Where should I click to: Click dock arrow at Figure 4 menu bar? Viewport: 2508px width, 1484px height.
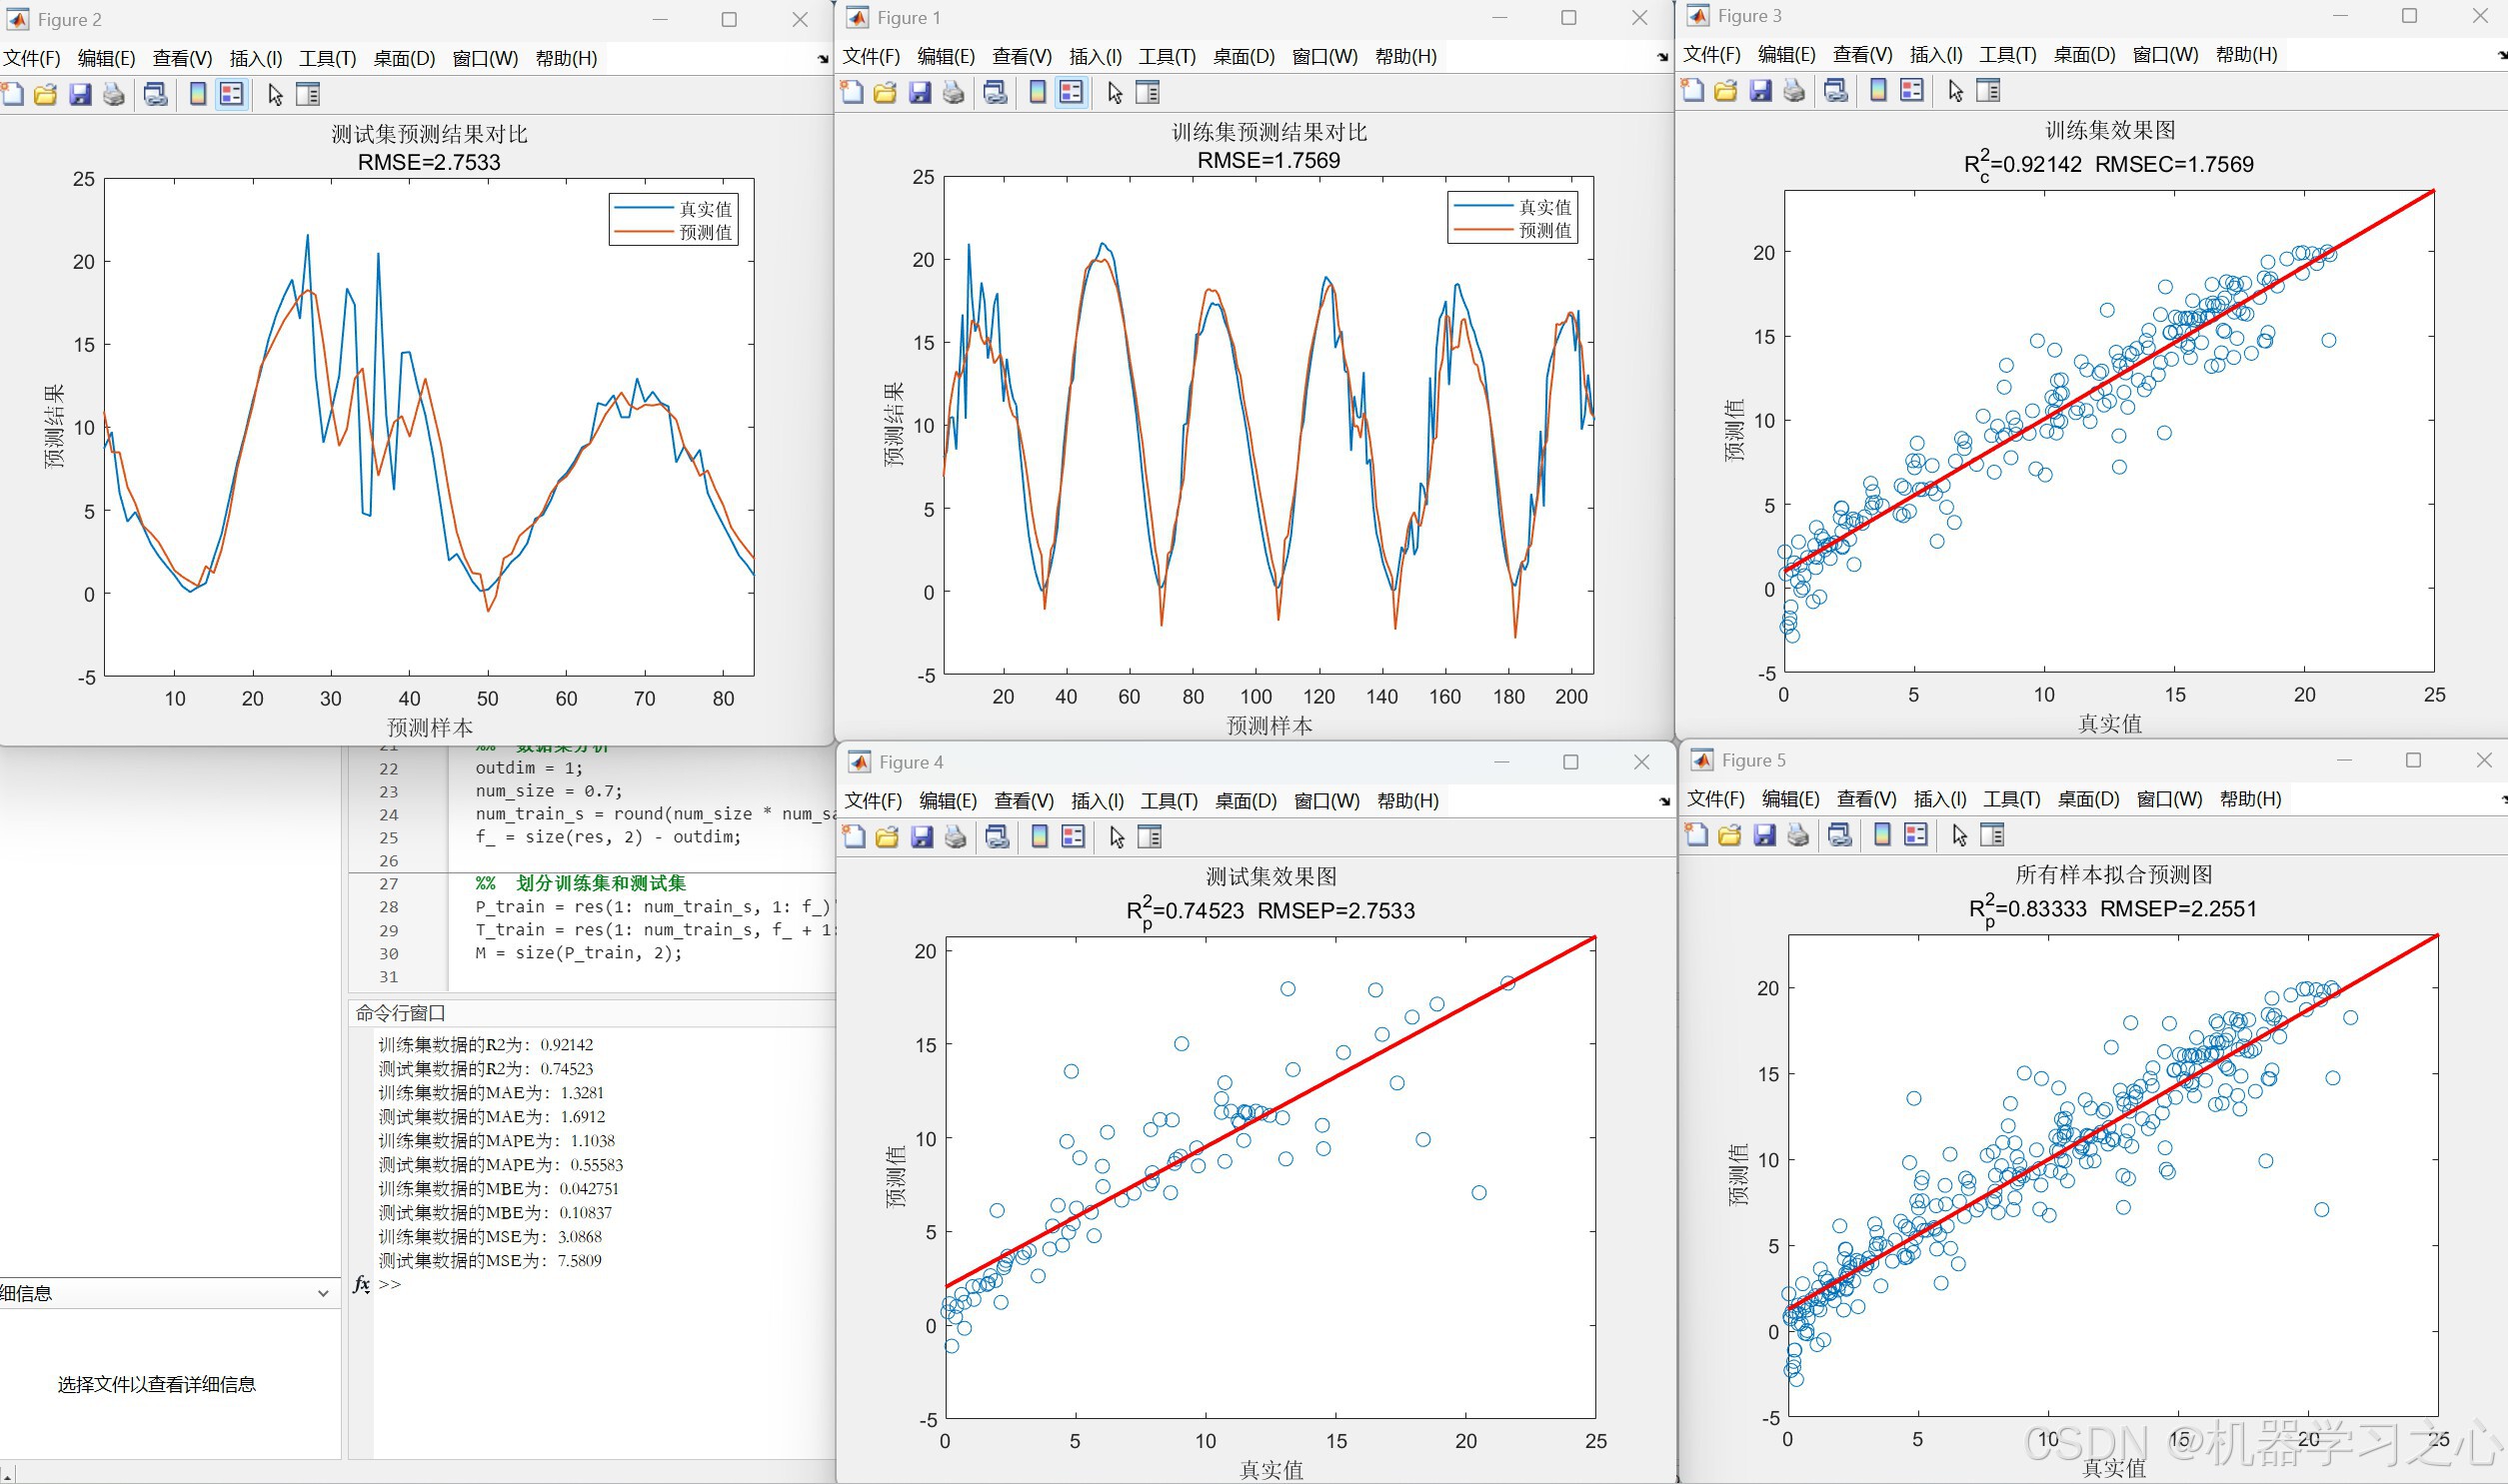(1664, 801)
